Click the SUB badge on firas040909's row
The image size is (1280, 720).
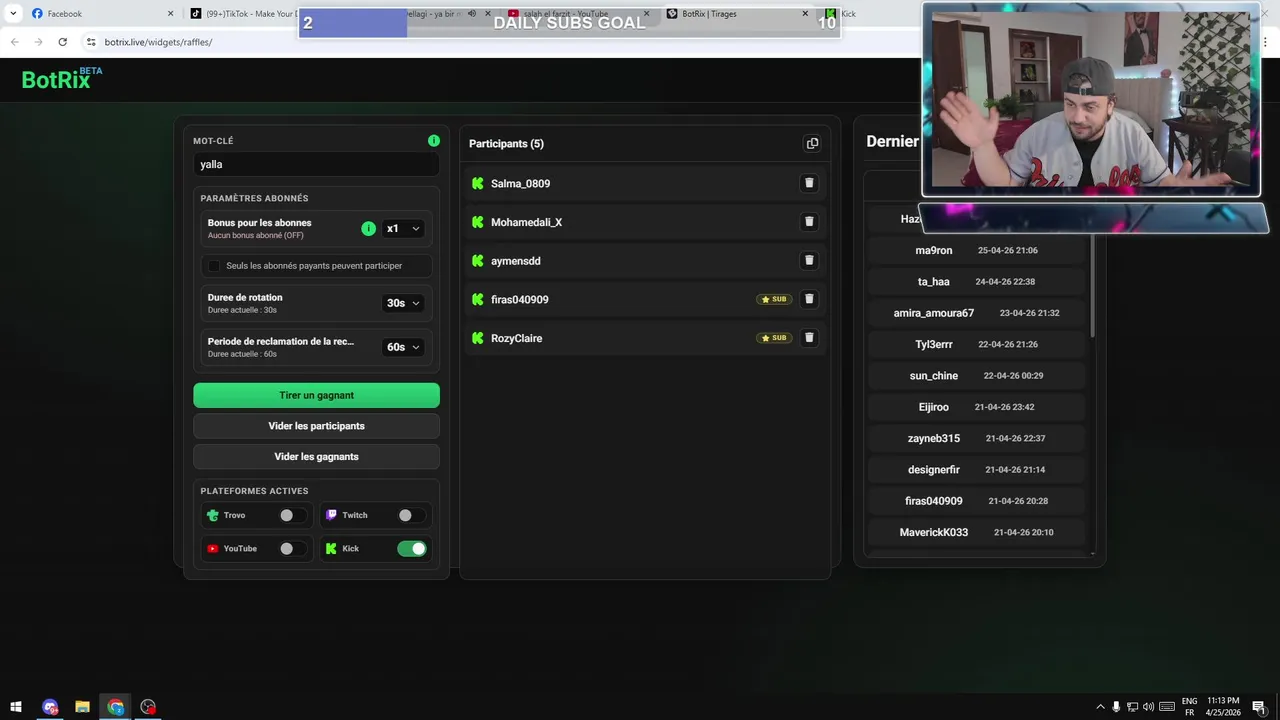click(x=774, y=299)
